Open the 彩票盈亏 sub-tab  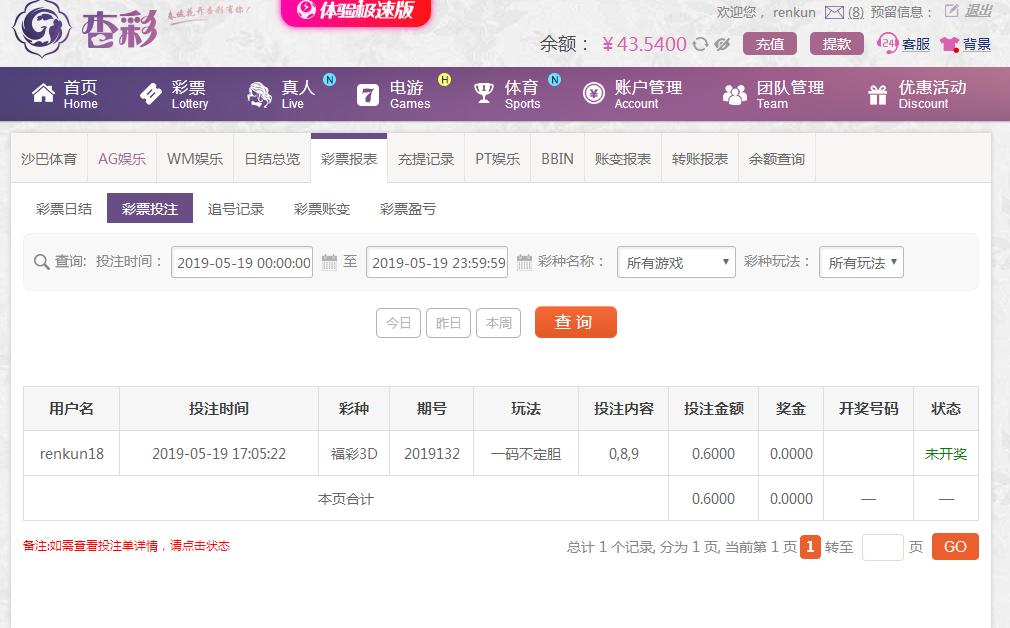(x=408, y=208)
